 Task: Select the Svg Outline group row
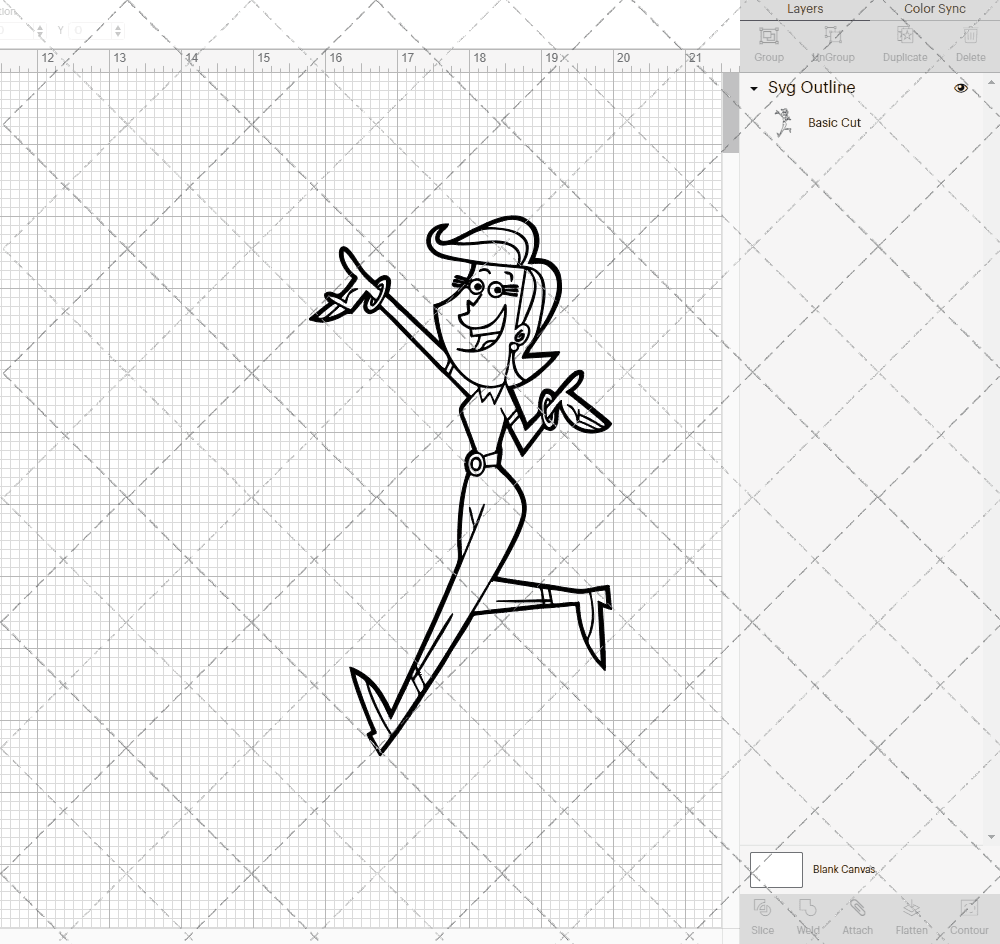(x=860, y=88)
